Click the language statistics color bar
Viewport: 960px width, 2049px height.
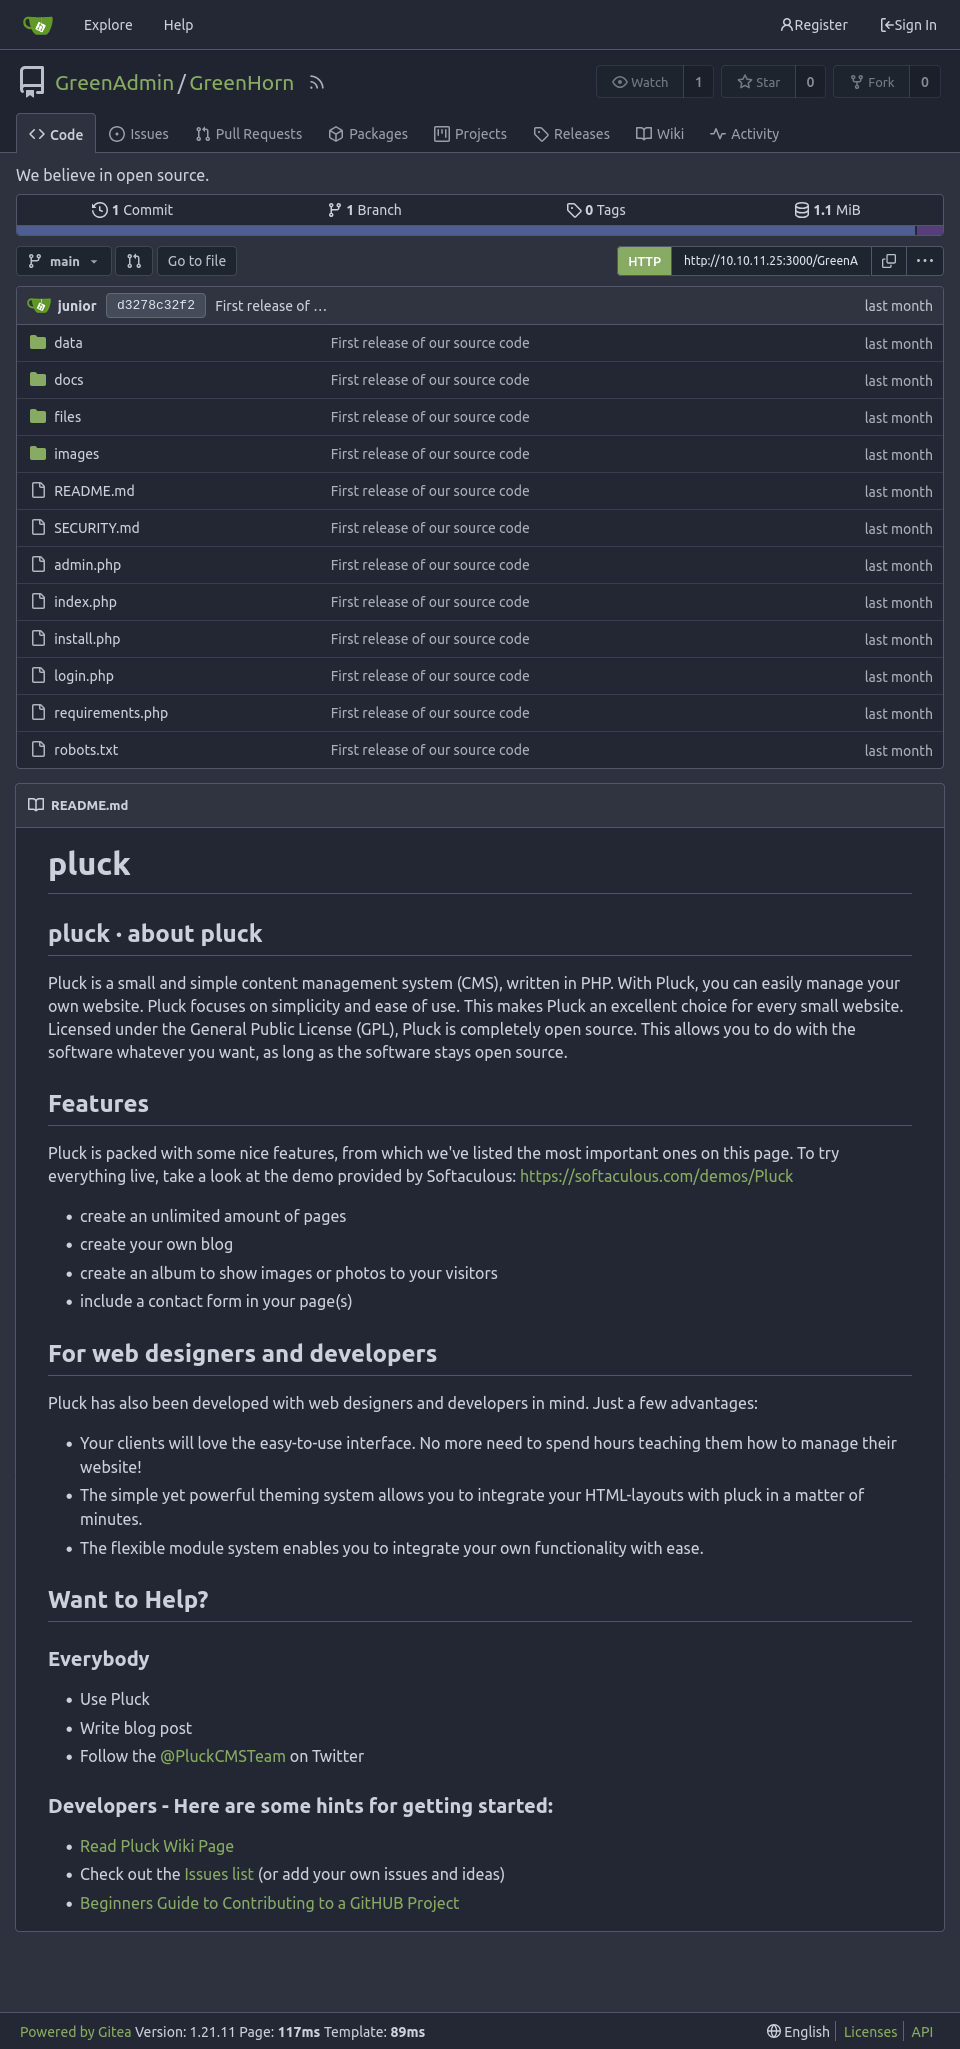(x=480, y=231)
